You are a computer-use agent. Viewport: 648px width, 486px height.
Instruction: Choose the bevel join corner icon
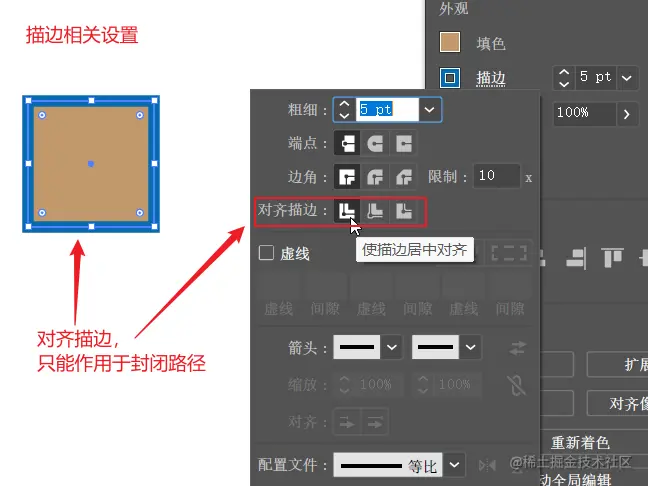pos(403,177)
